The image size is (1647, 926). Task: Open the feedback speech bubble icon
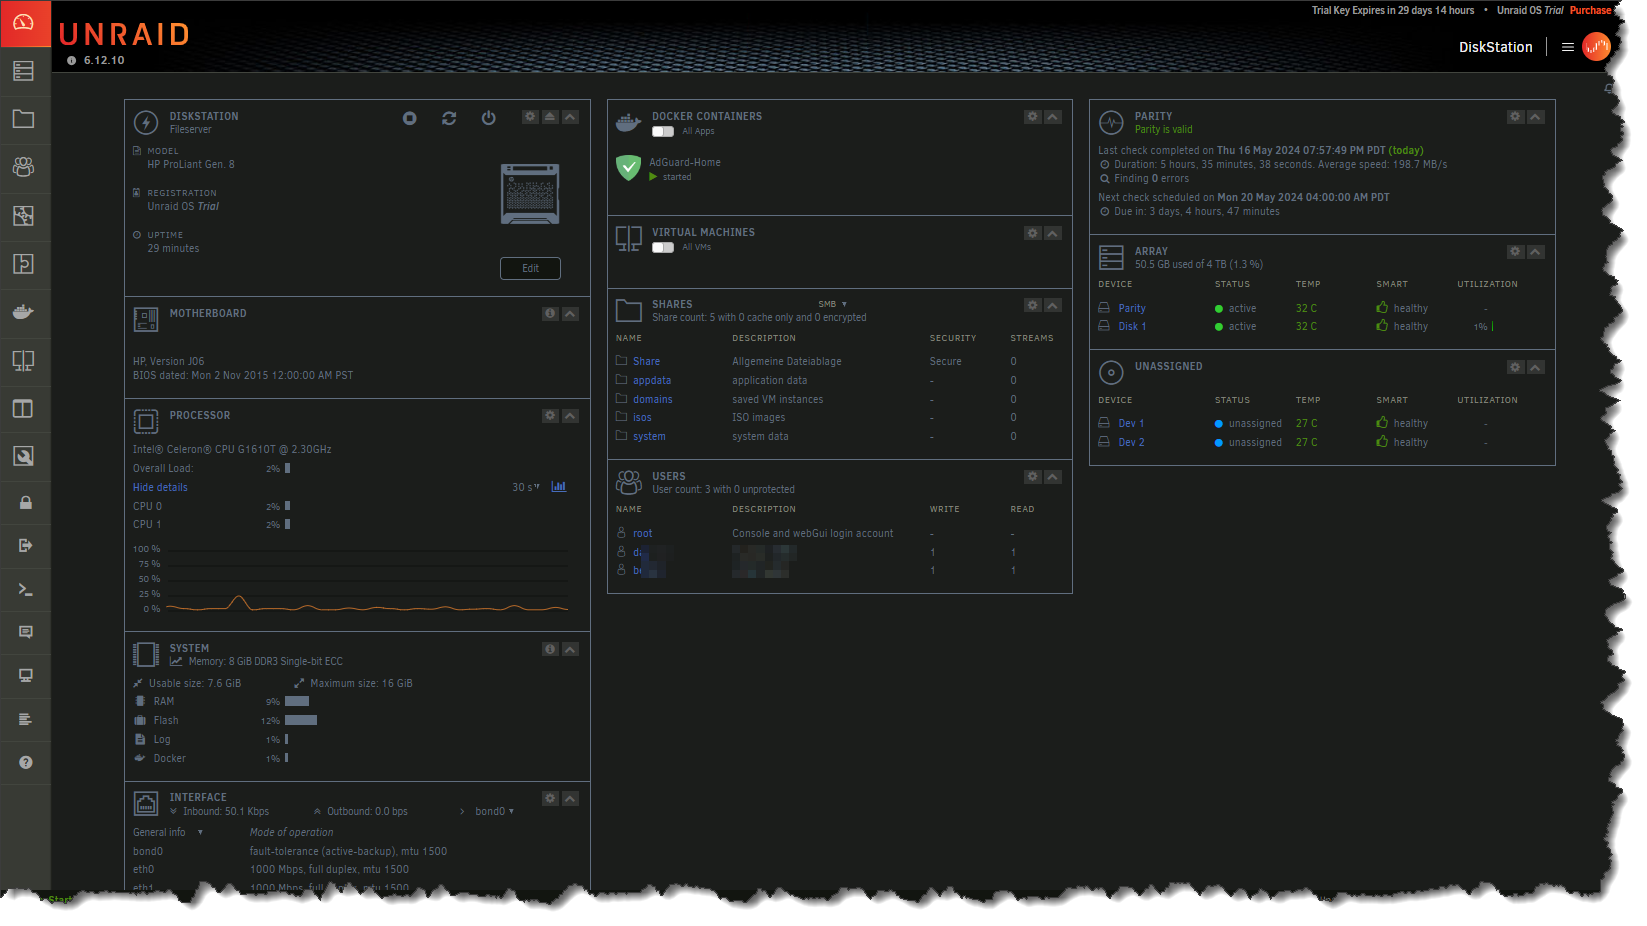(26, 632)
